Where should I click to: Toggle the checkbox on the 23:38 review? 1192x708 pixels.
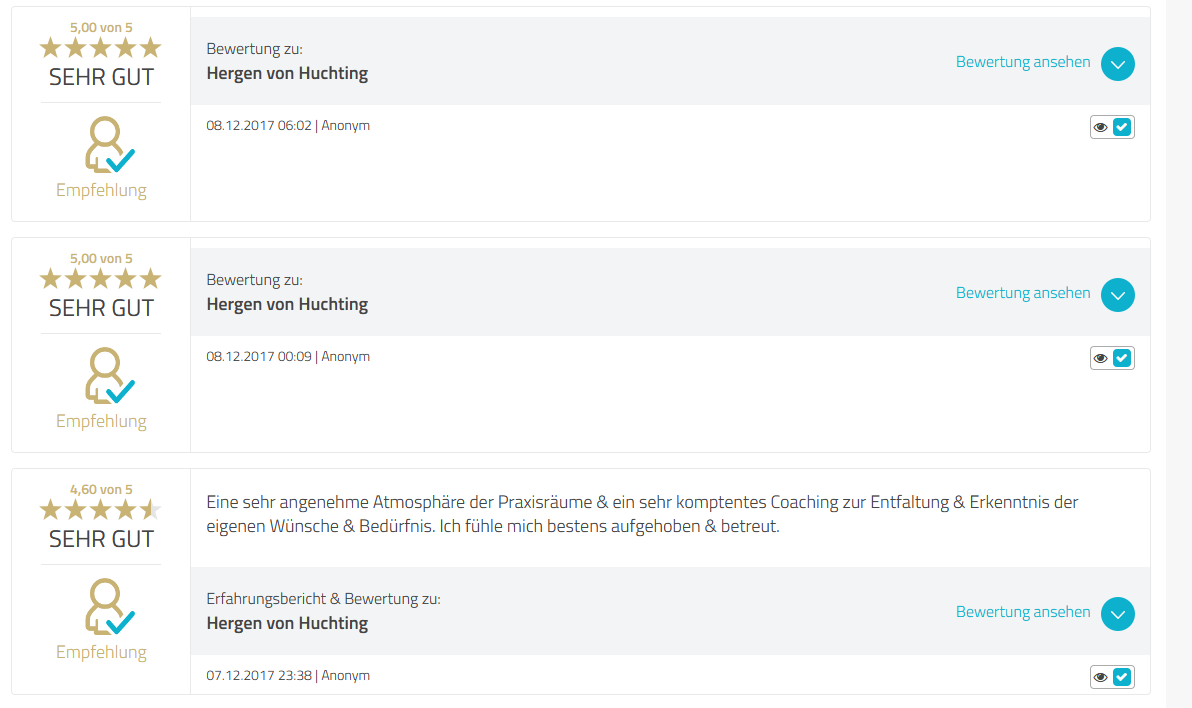point(1122,677)
